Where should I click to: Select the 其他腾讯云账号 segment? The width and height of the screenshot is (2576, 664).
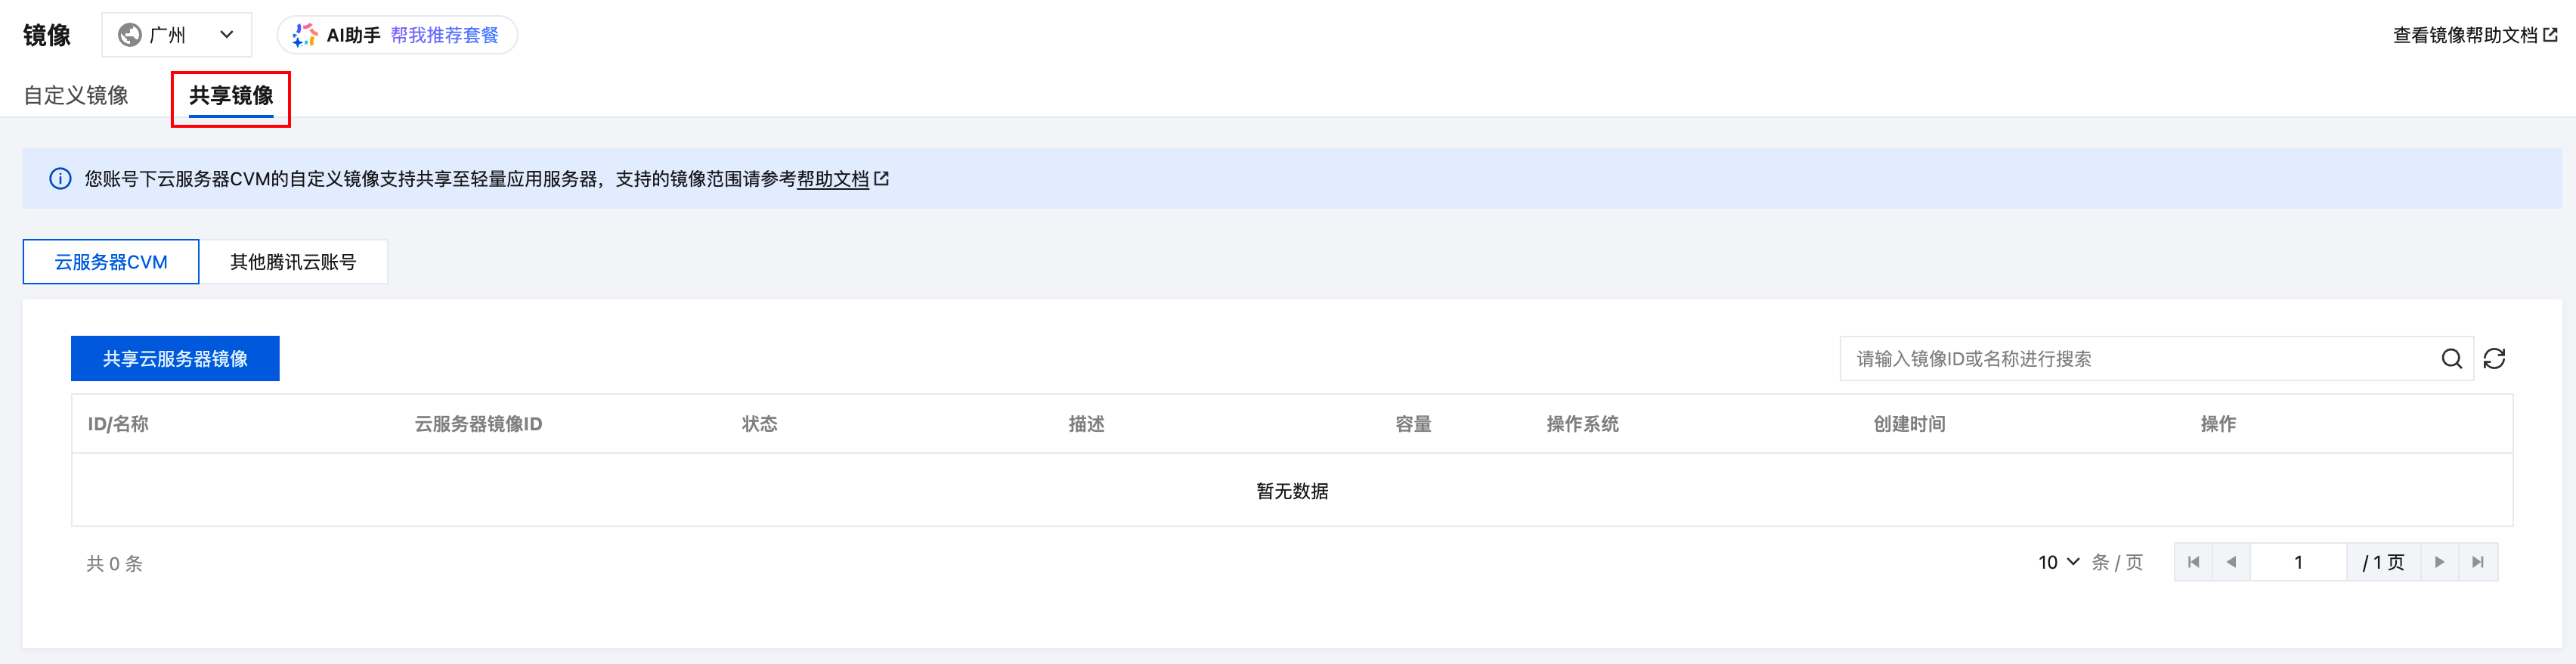[x=293, y=262]
